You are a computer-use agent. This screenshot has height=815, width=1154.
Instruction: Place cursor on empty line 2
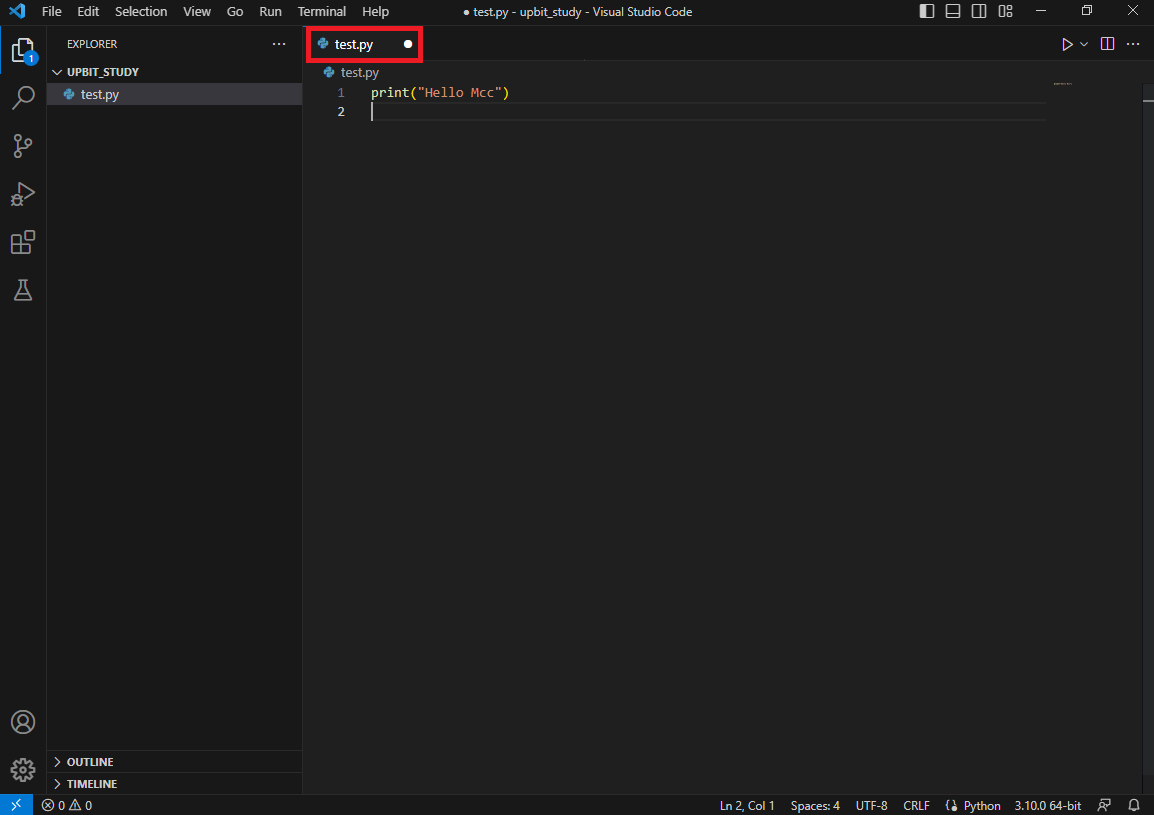click(707, 112)
